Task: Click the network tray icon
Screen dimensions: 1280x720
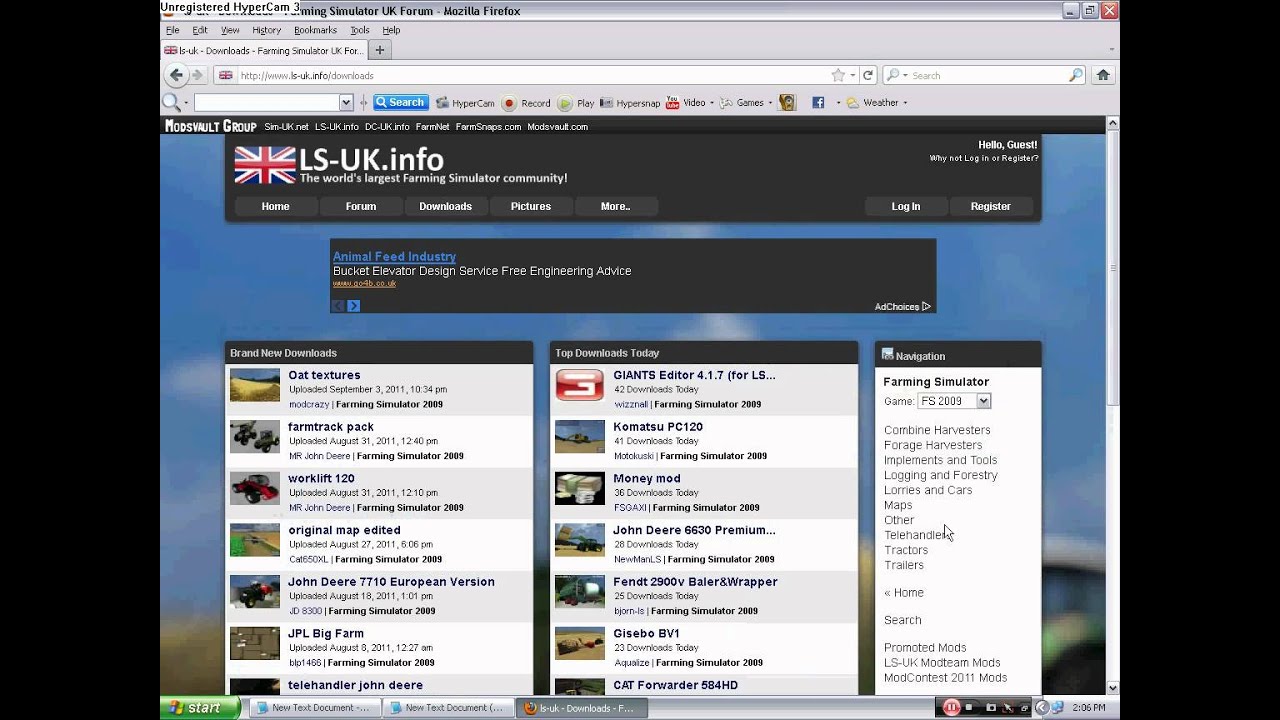Action: 1055,707
